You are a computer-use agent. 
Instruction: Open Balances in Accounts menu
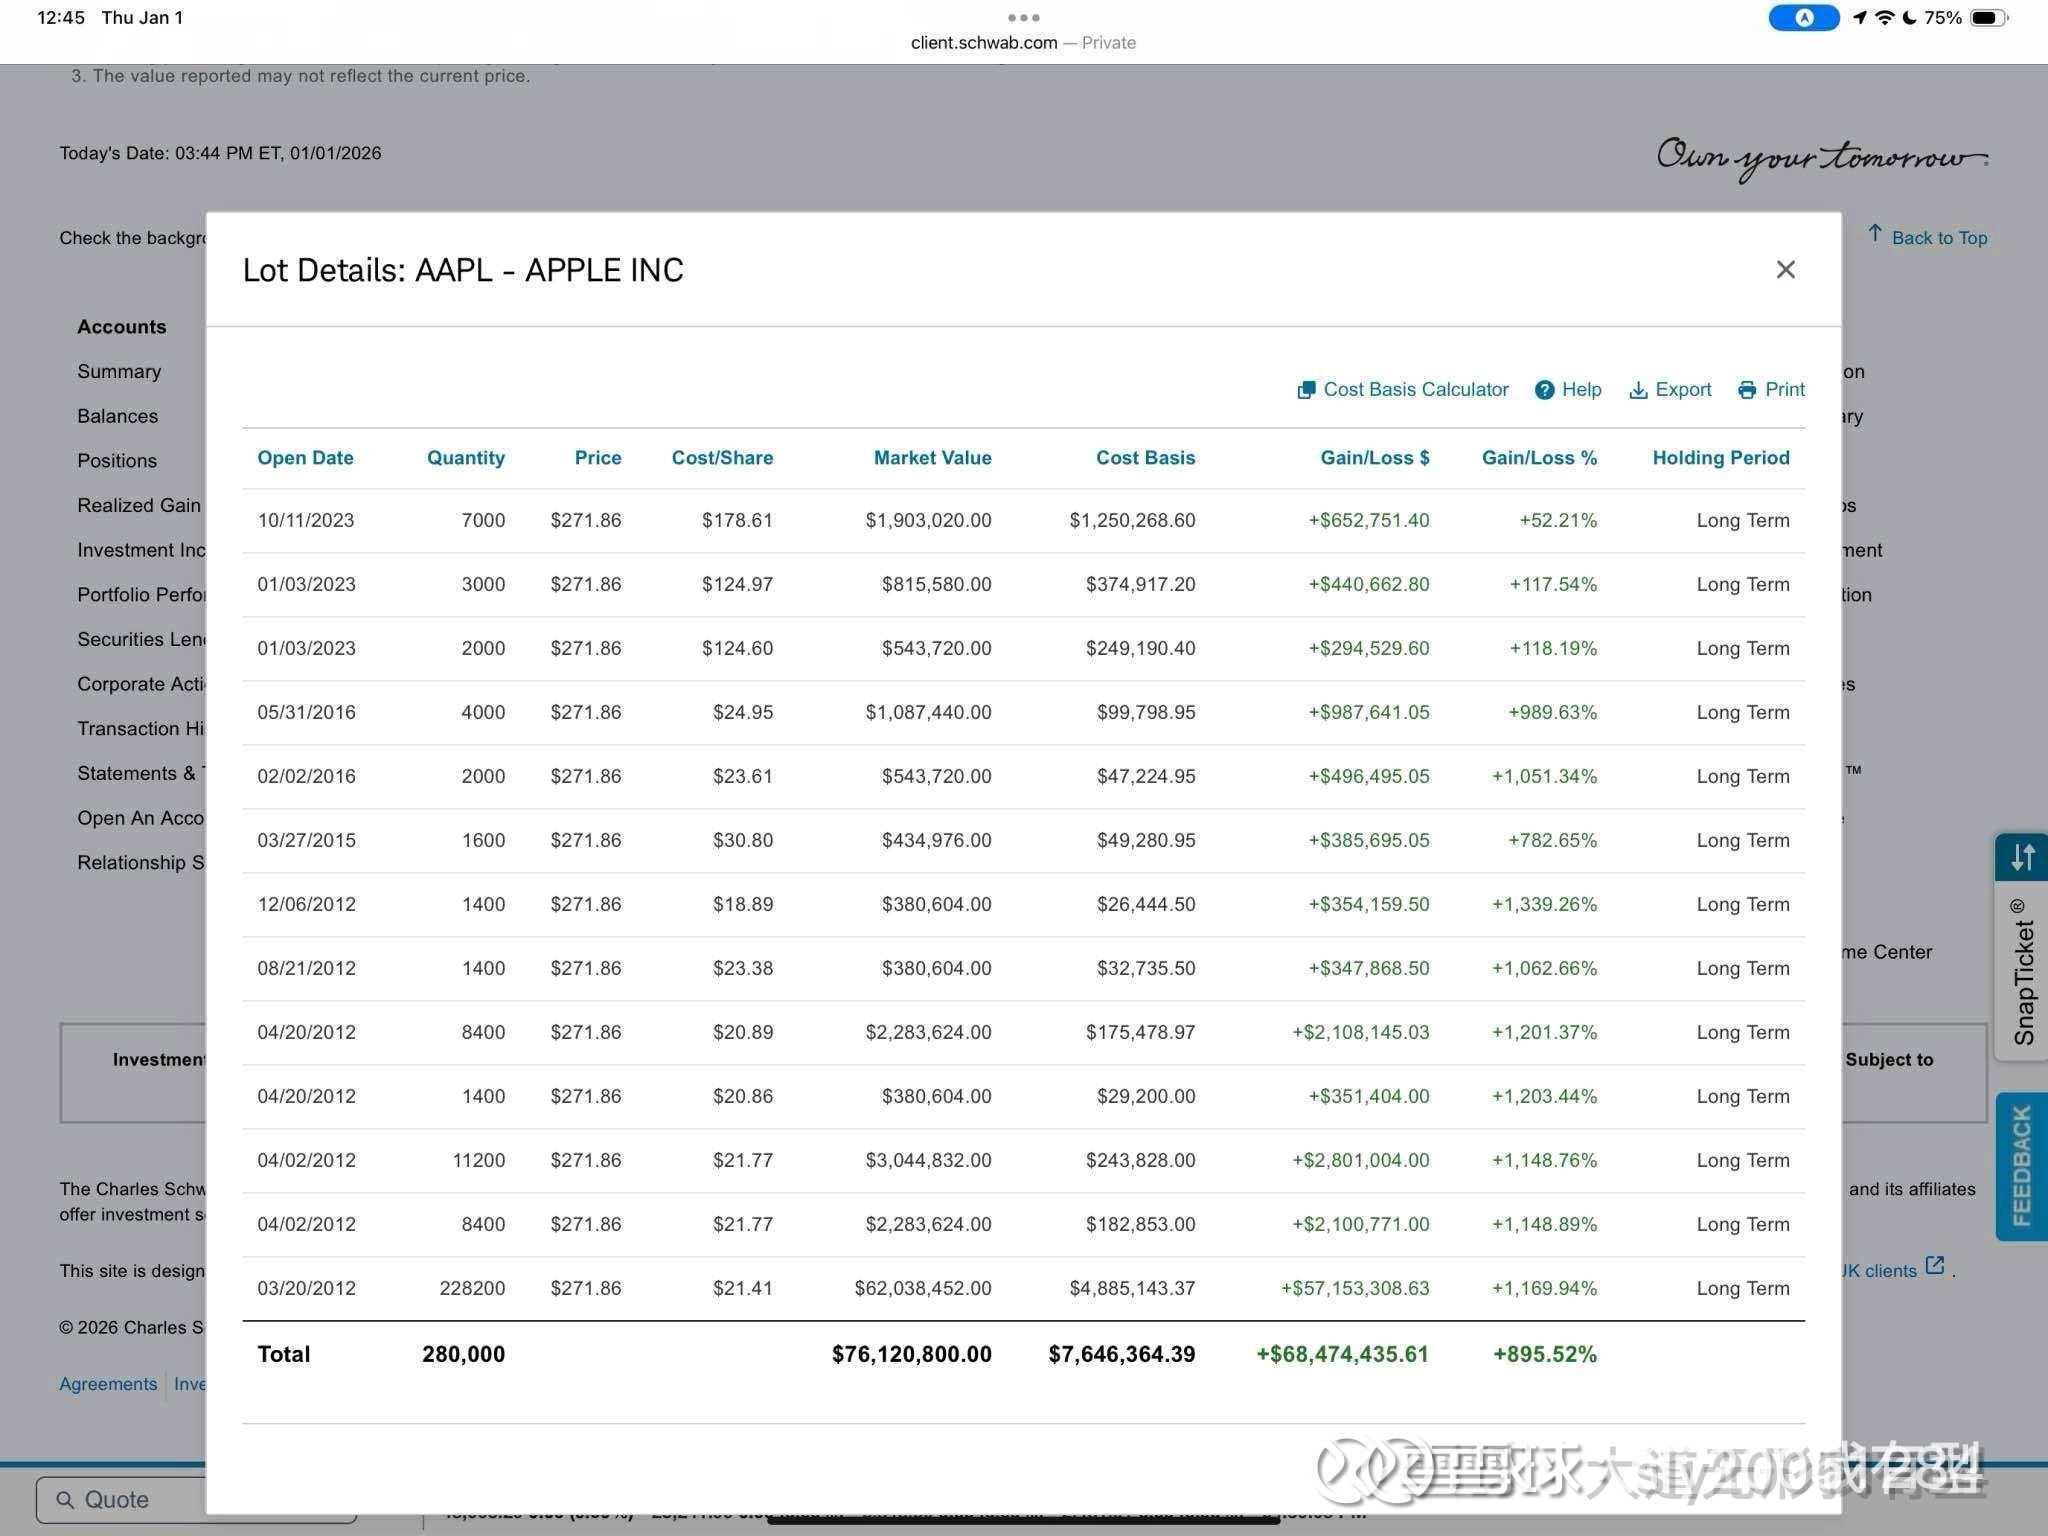click(118, 416)
